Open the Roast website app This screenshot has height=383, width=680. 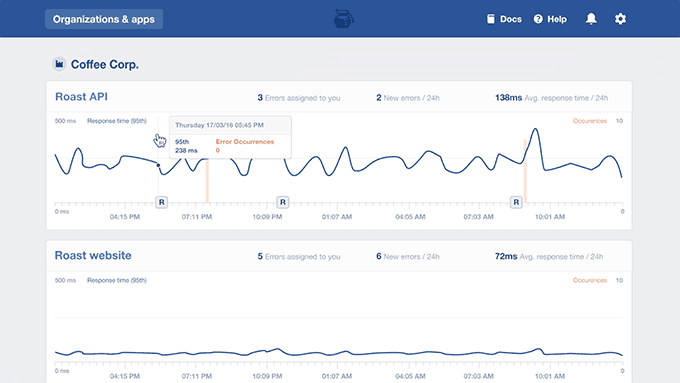pos(93,255)
